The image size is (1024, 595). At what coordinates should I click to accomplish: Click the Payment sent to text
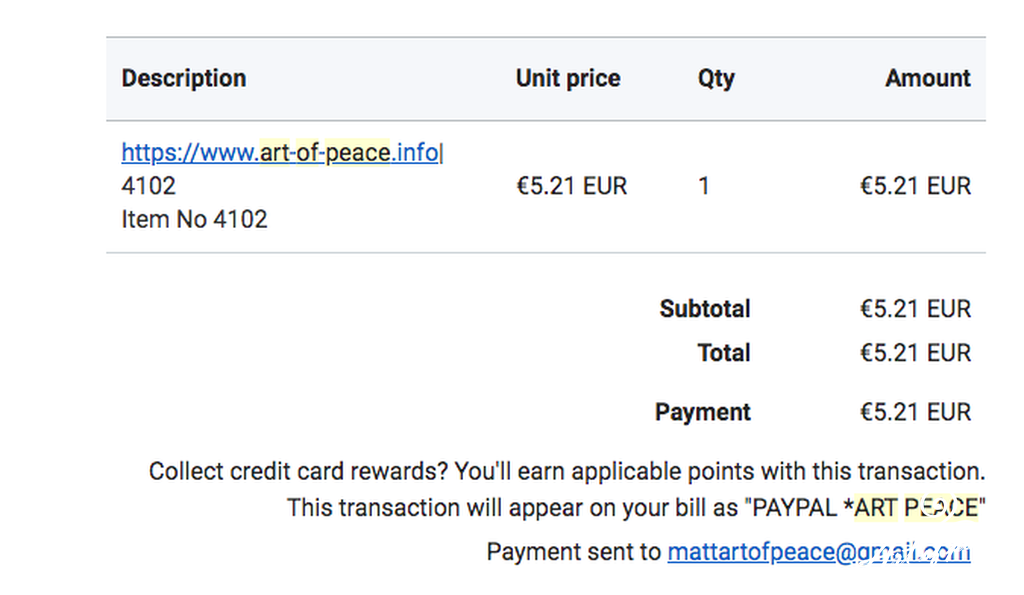pyautogui.click(x=574, y=552)
